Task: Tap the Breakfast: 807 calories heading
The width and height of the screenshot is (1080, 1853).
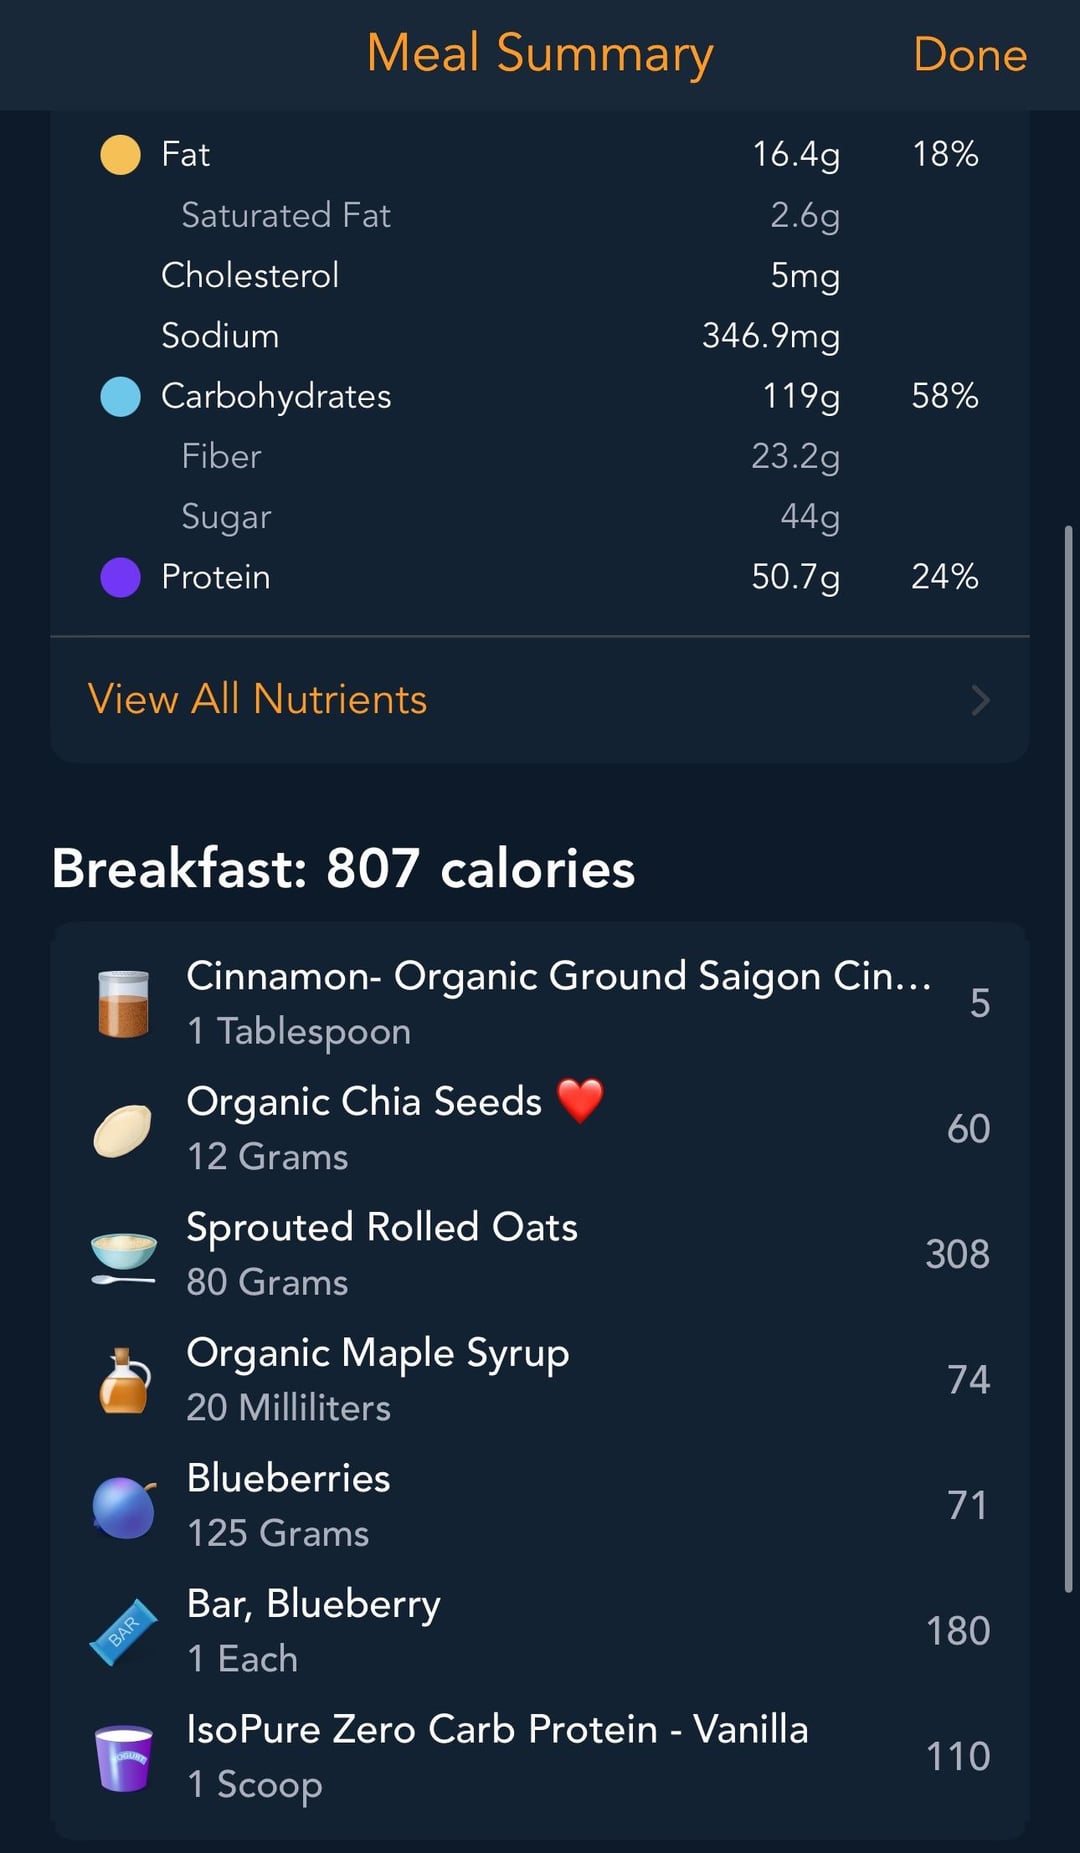Action: (x=343, y=868)
